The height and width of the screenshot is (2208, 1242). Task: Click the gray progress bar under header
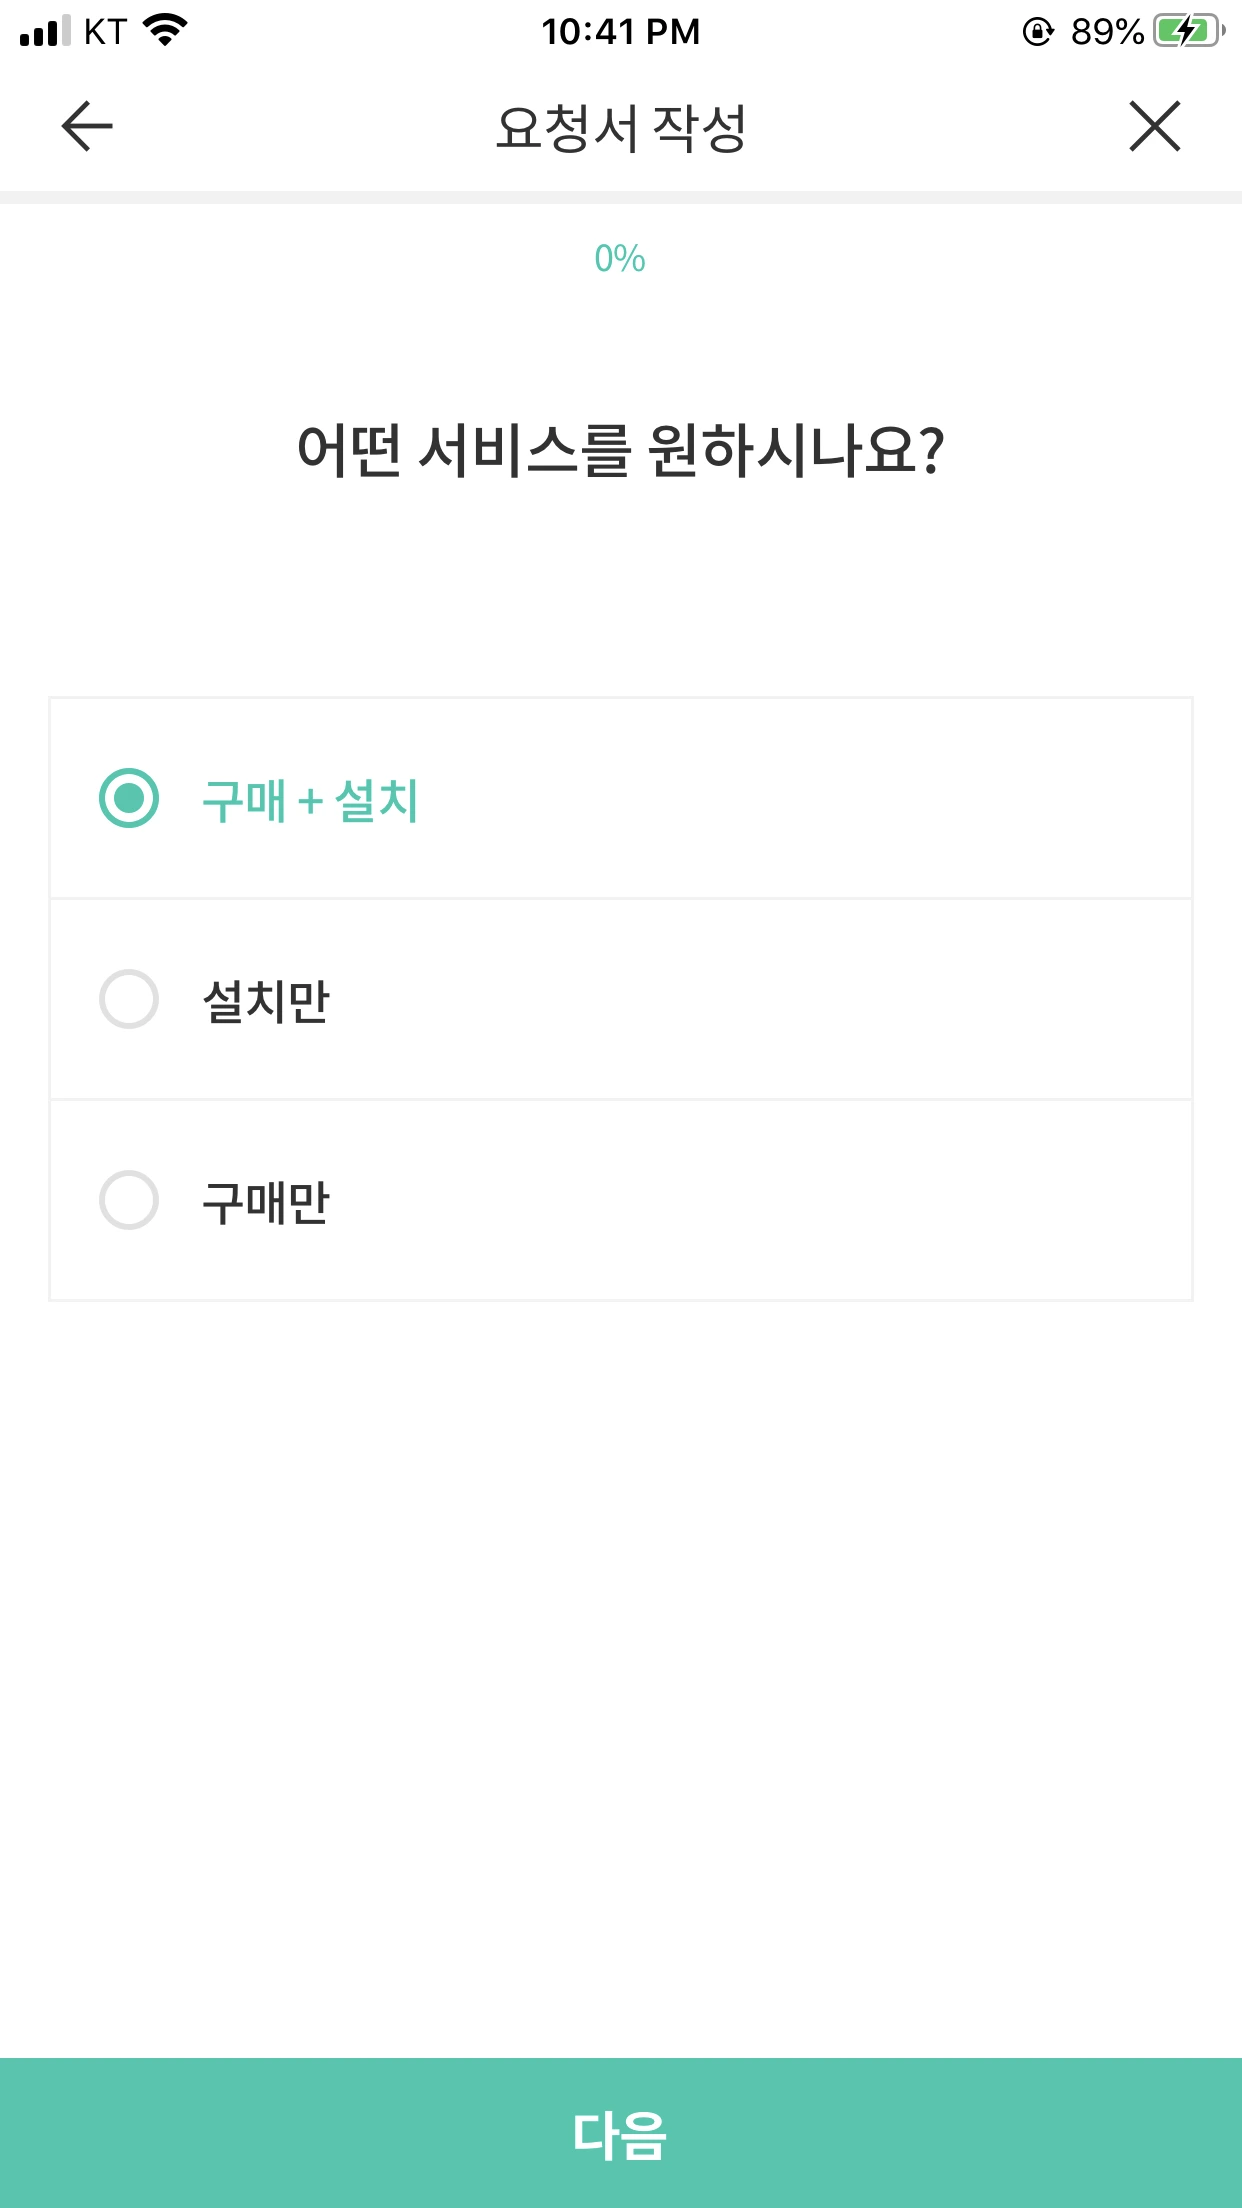click(621, 197)
